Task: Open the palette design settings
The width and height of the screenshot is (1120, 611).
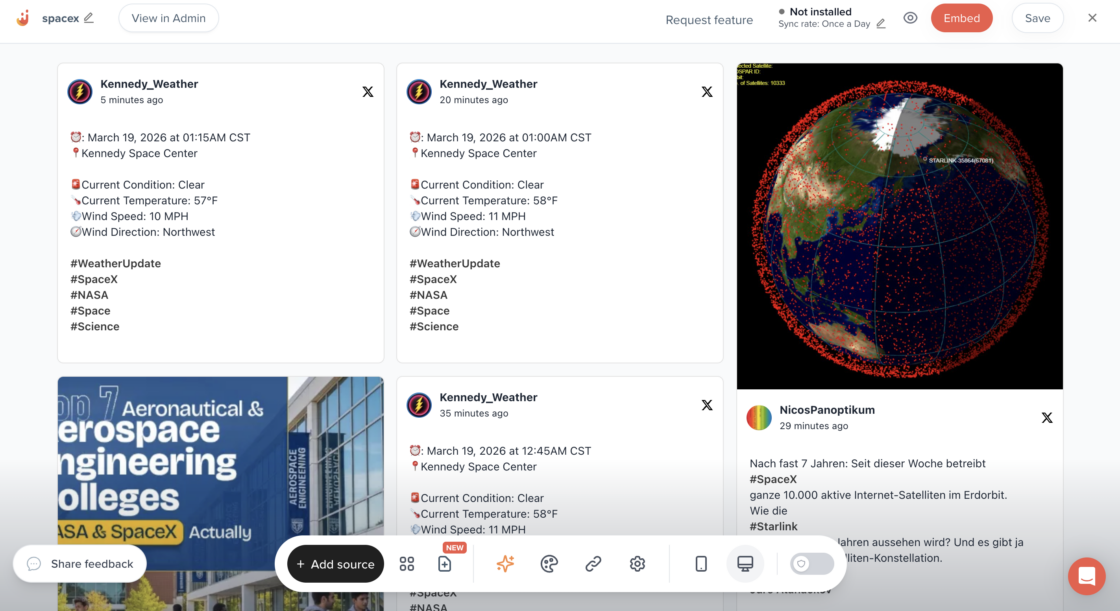Action: pyautogui.click(x=549, y=564)
